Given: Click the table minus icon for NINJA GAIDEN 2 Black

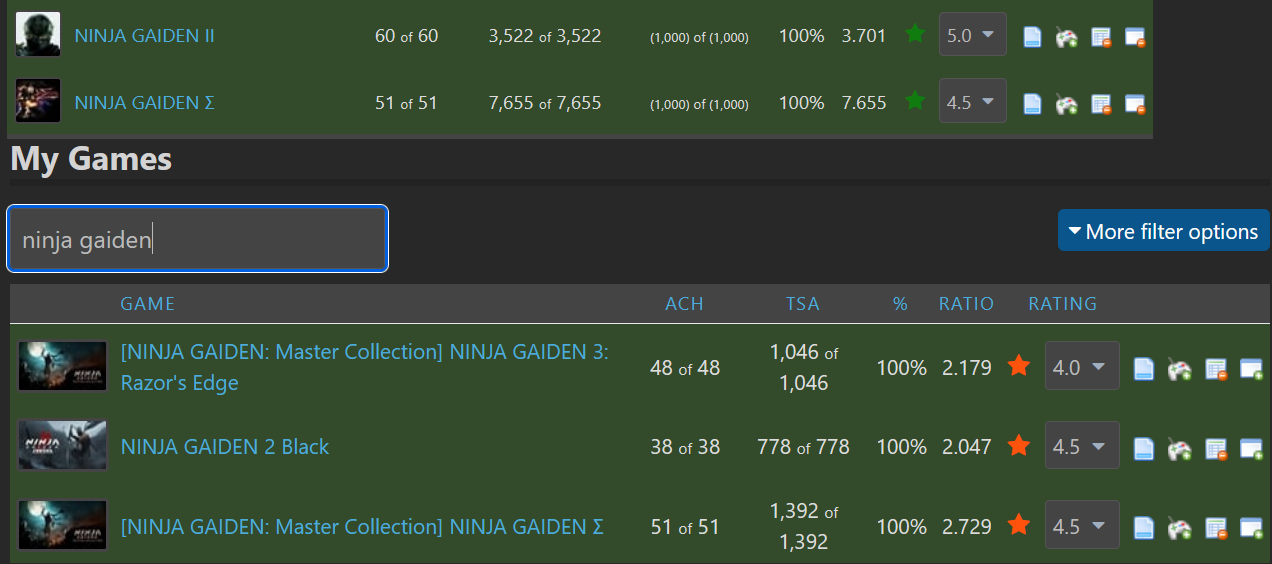Looking at the screenshot, I should pyautogui.click(x=1216, y=448).
